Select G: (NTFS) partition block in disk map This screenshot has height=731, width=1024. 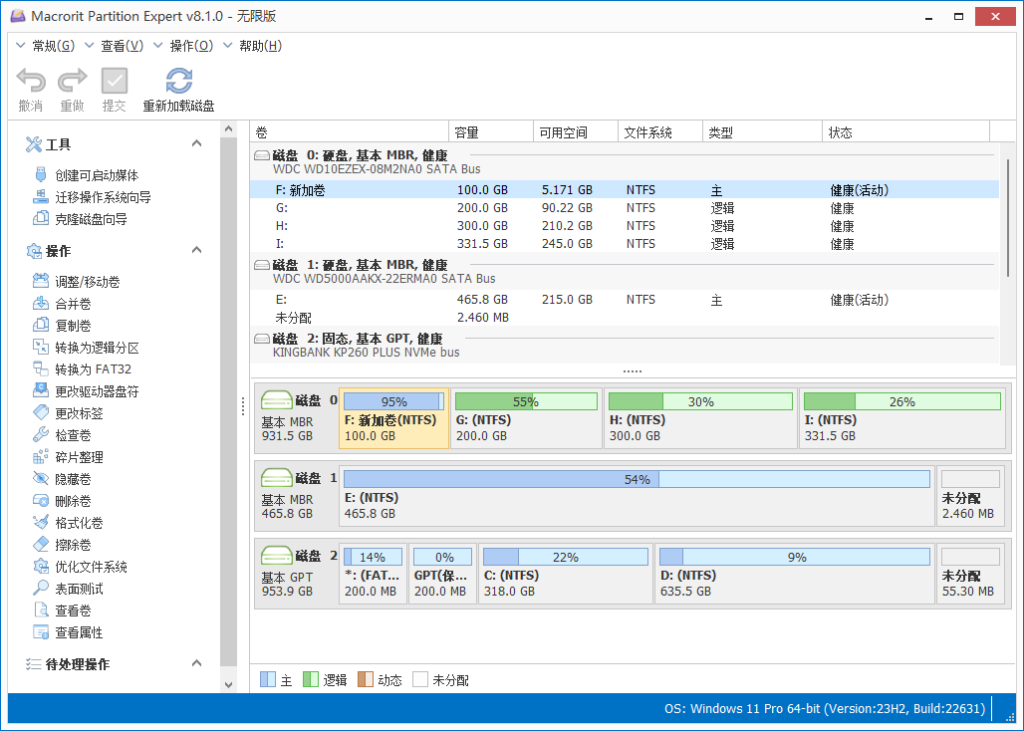[x=526, y=418]
